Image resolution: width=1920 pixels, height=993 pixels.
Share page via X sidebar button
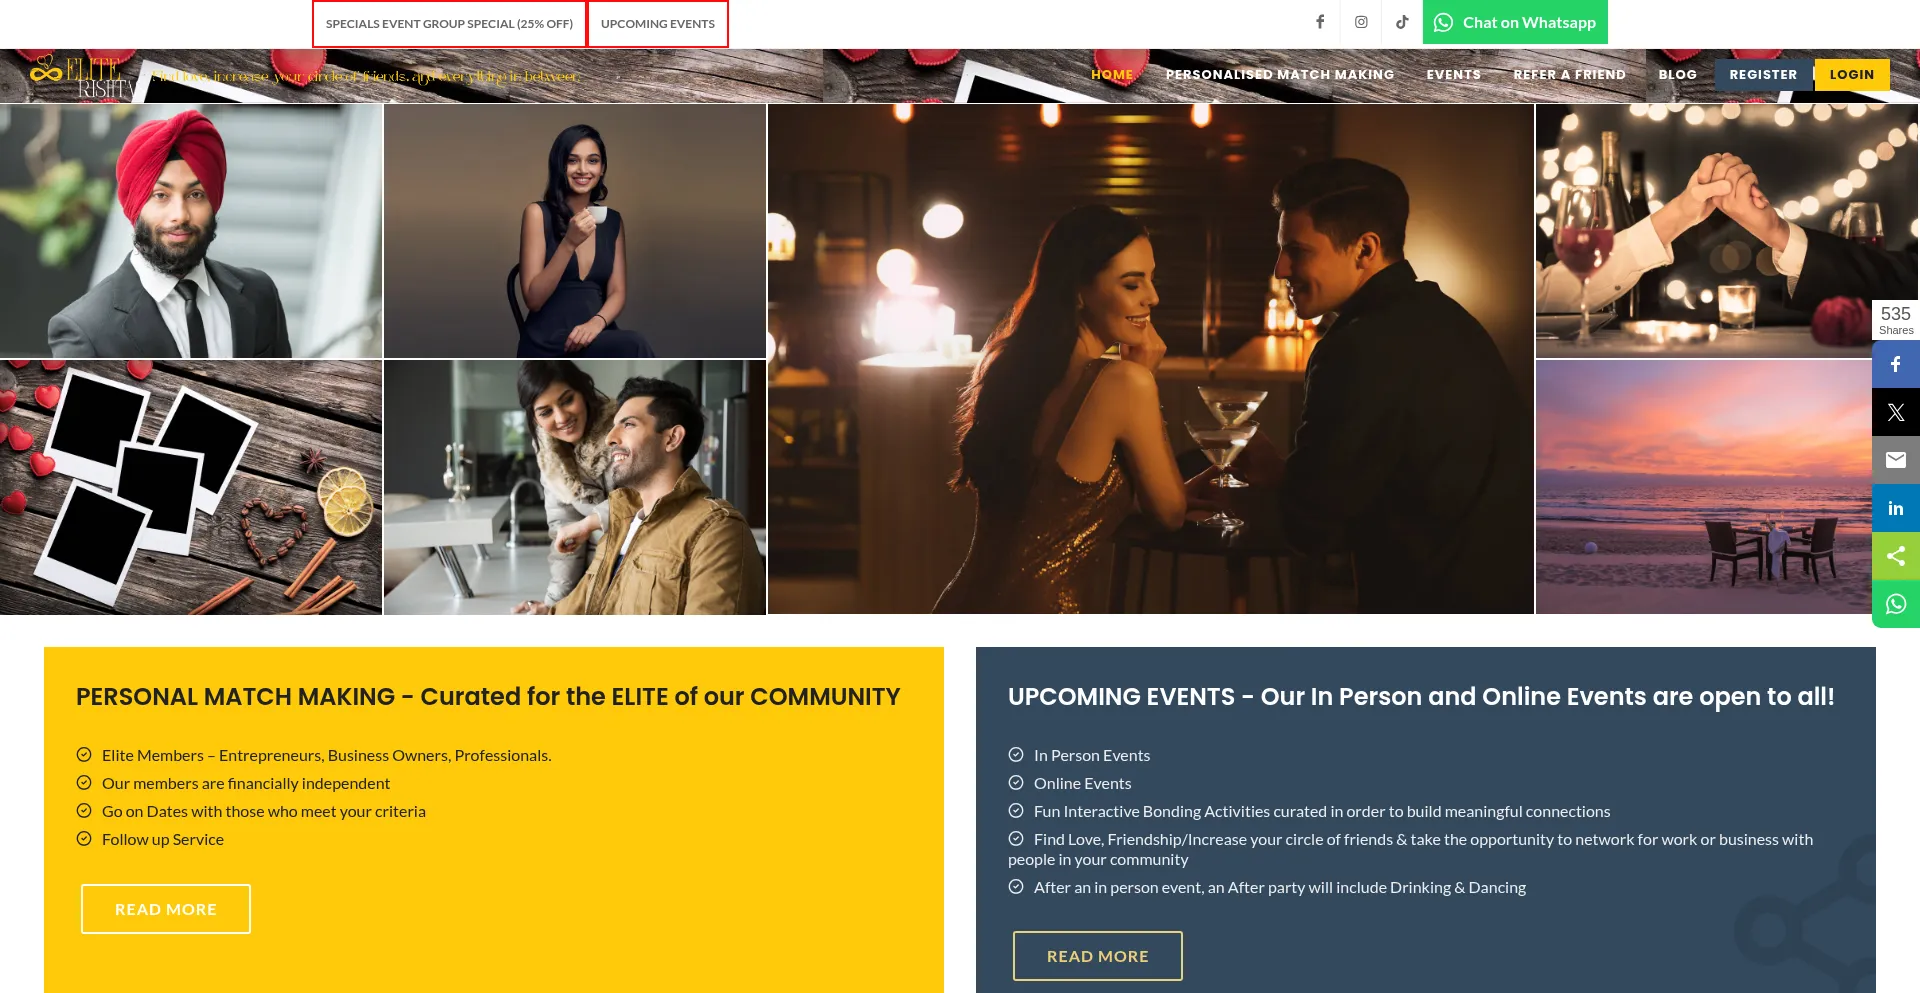(x=1895, y=412)
